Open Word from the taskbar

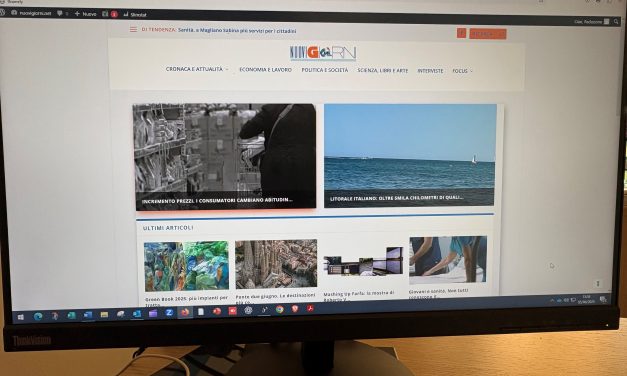point(88,315)
